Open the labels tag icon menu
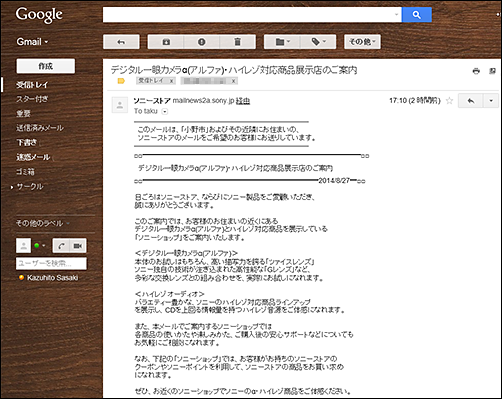 318,42
